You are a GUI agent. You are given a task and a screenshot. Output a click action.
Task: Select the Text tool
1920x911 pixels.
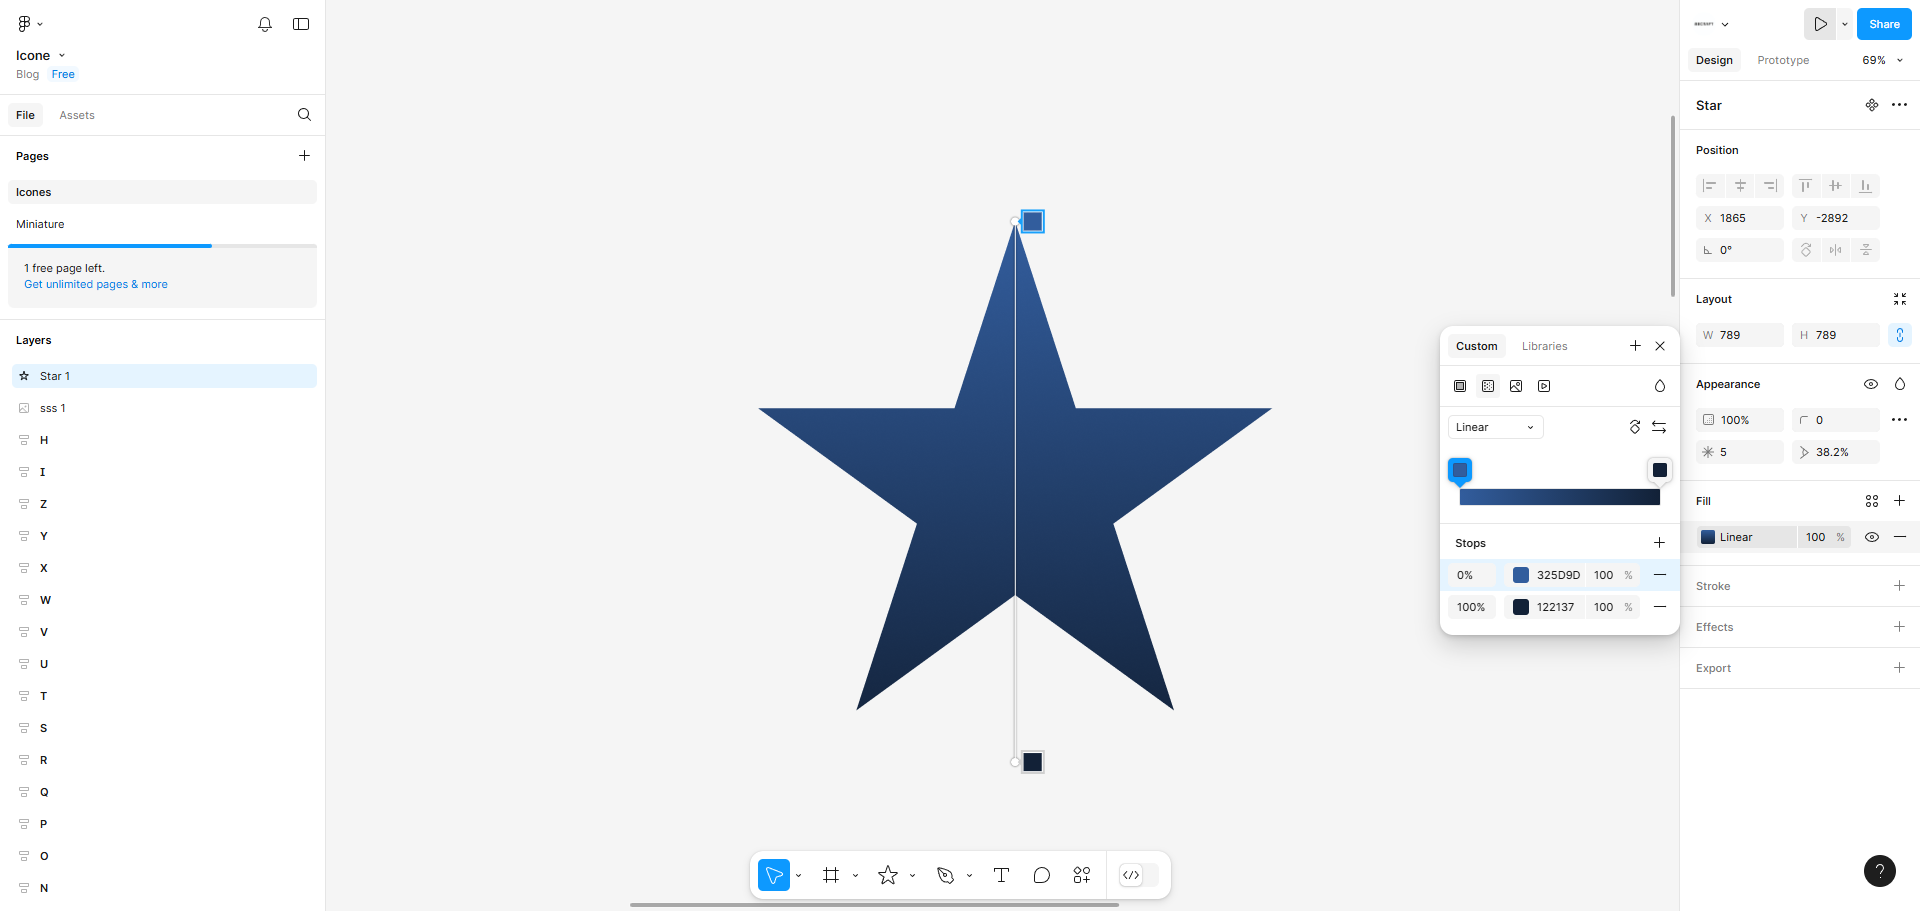pos(1001,875)
